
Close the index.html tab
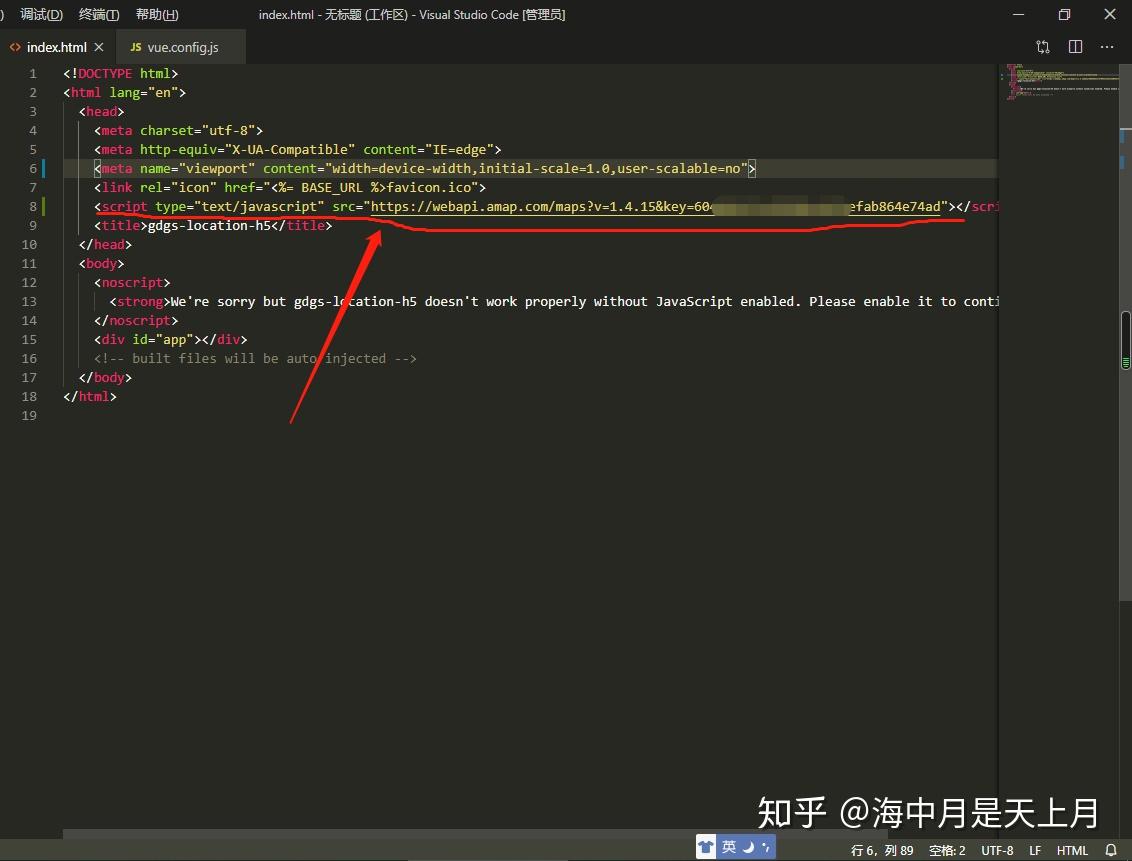pos(99,47)
